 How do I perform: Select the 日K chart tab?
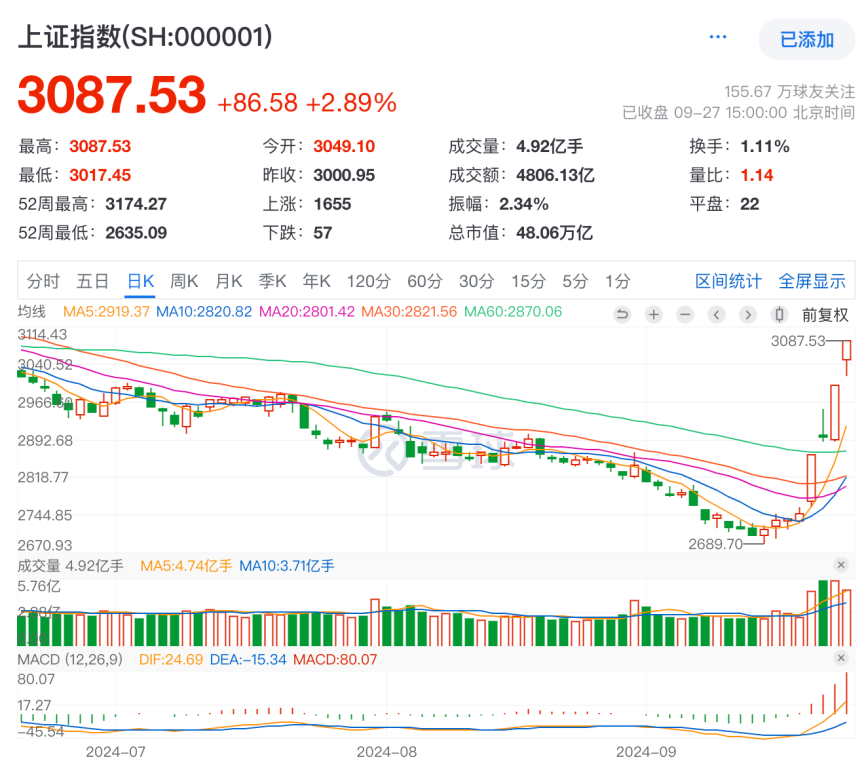(x=140, y=281)
